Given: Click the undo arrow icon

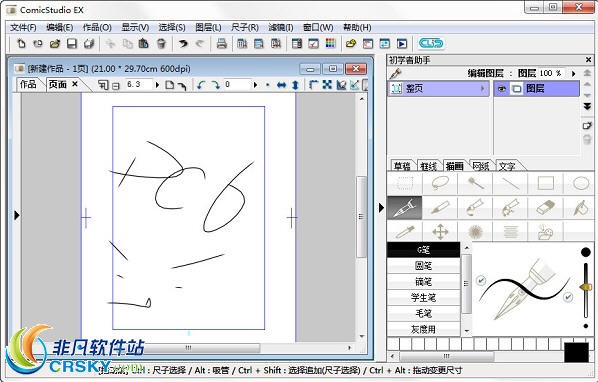Looking at the screenshot, I should click(x=183, y=43).
